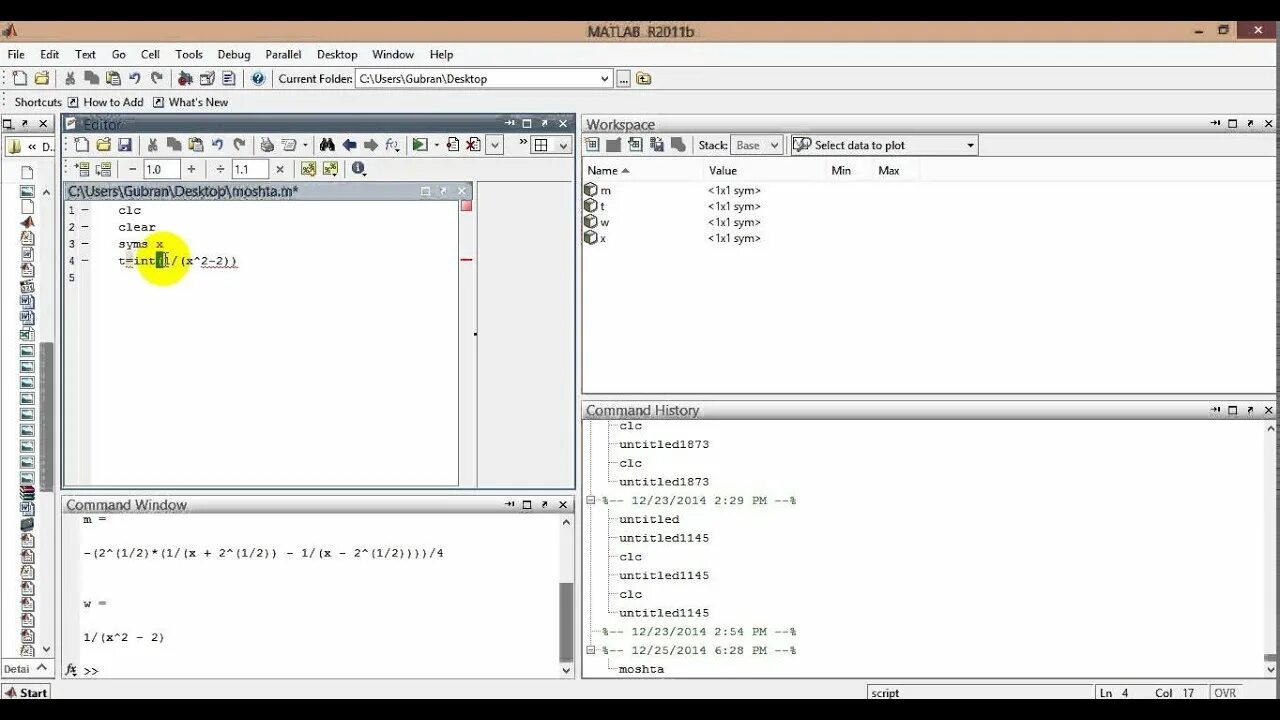The height and width of the screenshot is (720, 1280).
Task: Click the cell mode info icon
Action: pos(358,169)
